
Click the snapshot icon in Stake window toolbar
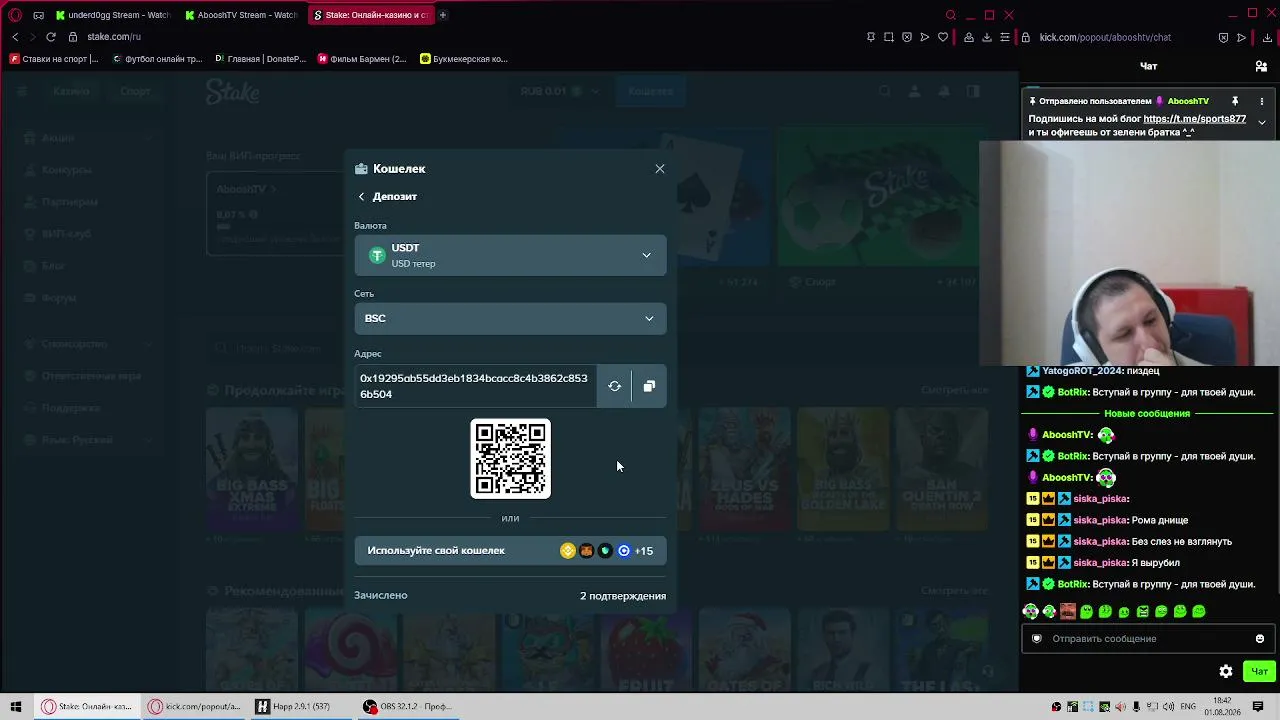point(889,37)
